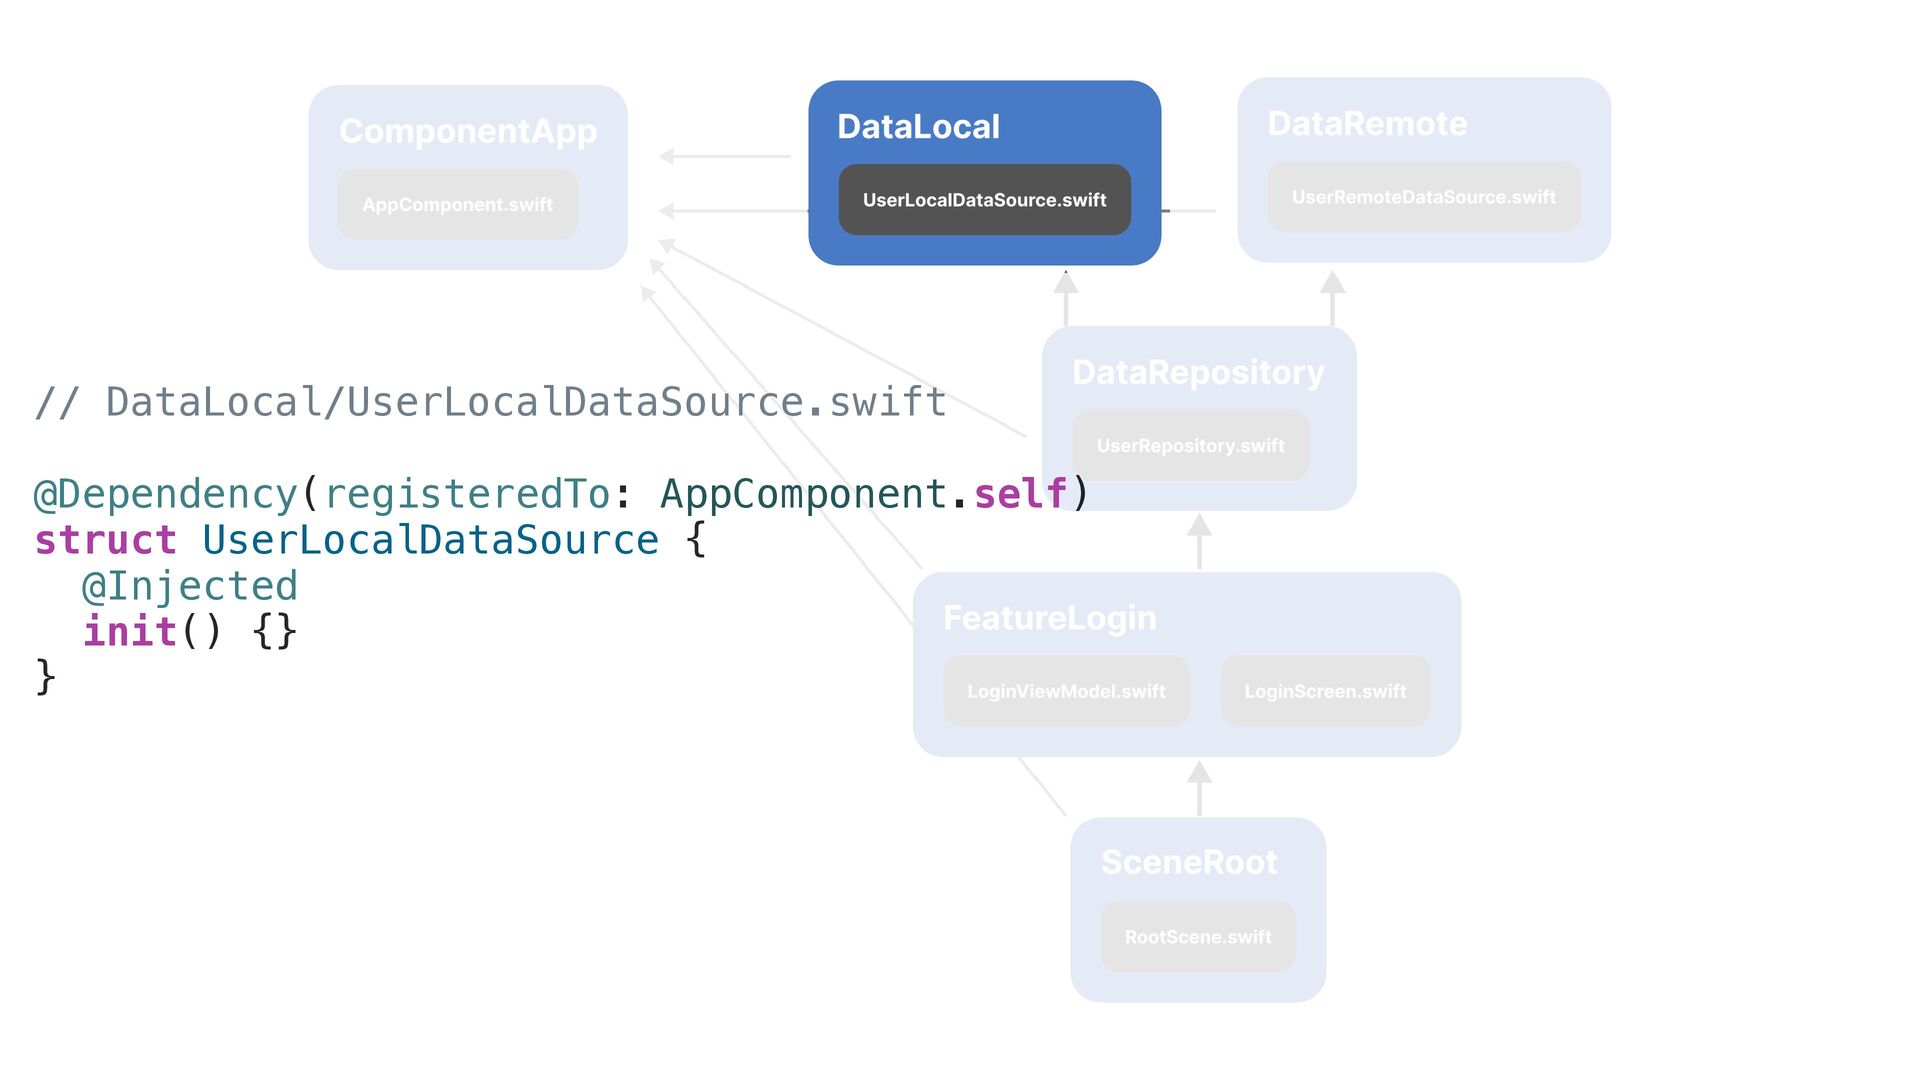Click the @Injected attribute in code
The width and height of the screenshot is (1920, 1080).
click(x=190, y=586)
